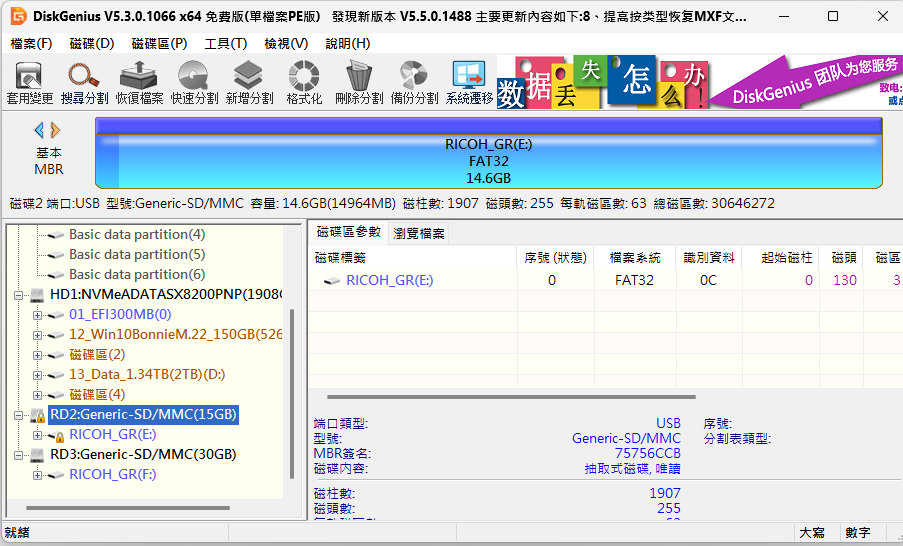This screenshot has width=903, height=546.
Task: Collapse the HD1:NVMeADATASX8200PNP disk node
Action: (18, 295)
